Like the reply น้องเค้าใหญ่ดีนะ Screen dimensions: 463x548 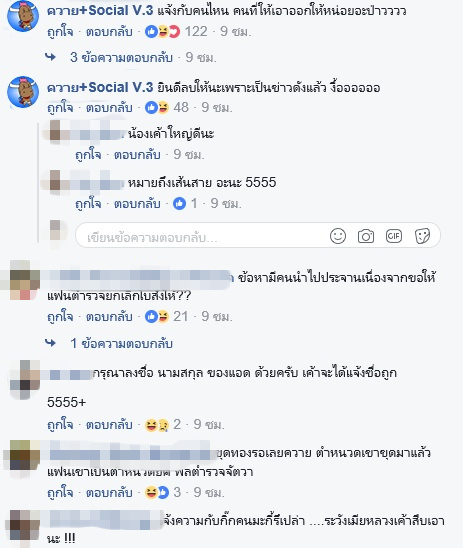88,154
